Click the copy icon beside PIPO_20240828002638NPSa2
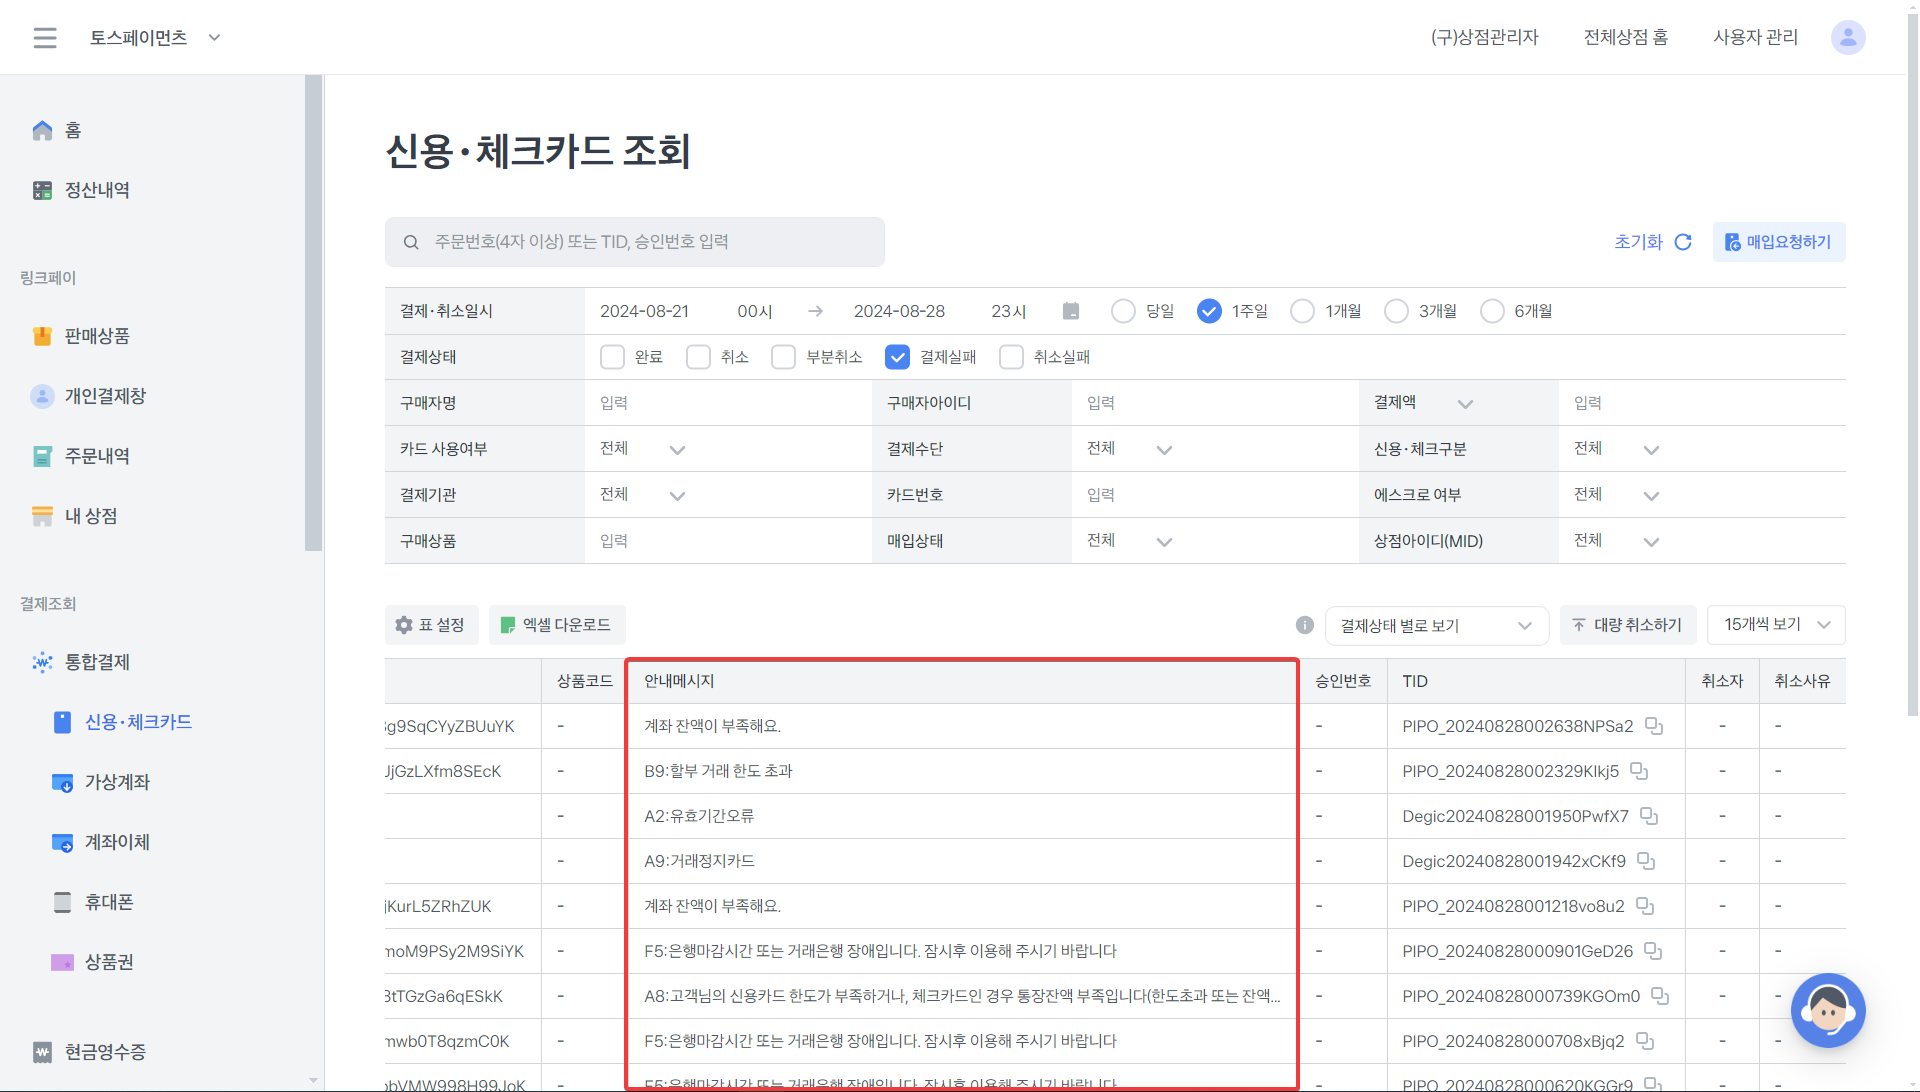Screen dimensions: 1920x1092 tap(1654, 726)
